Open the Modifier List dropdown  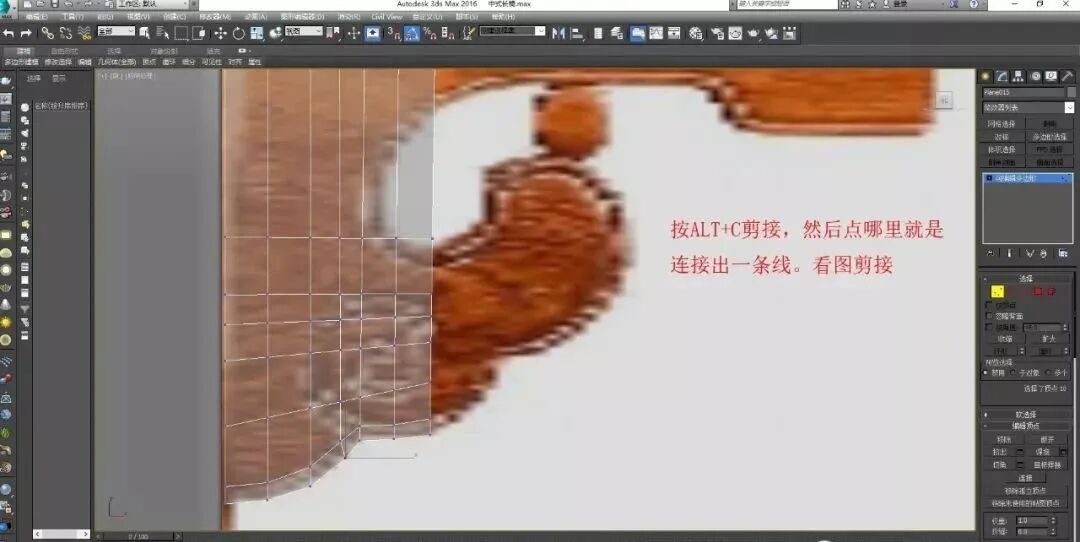[x=1027, y=107]
